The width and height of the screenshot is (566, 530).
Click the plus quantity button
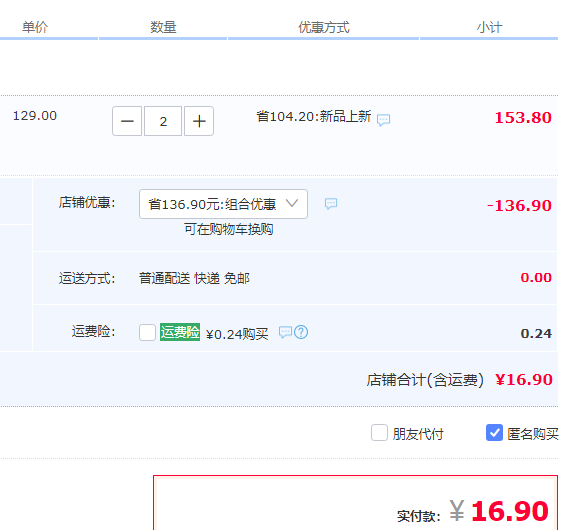point(199,121)
